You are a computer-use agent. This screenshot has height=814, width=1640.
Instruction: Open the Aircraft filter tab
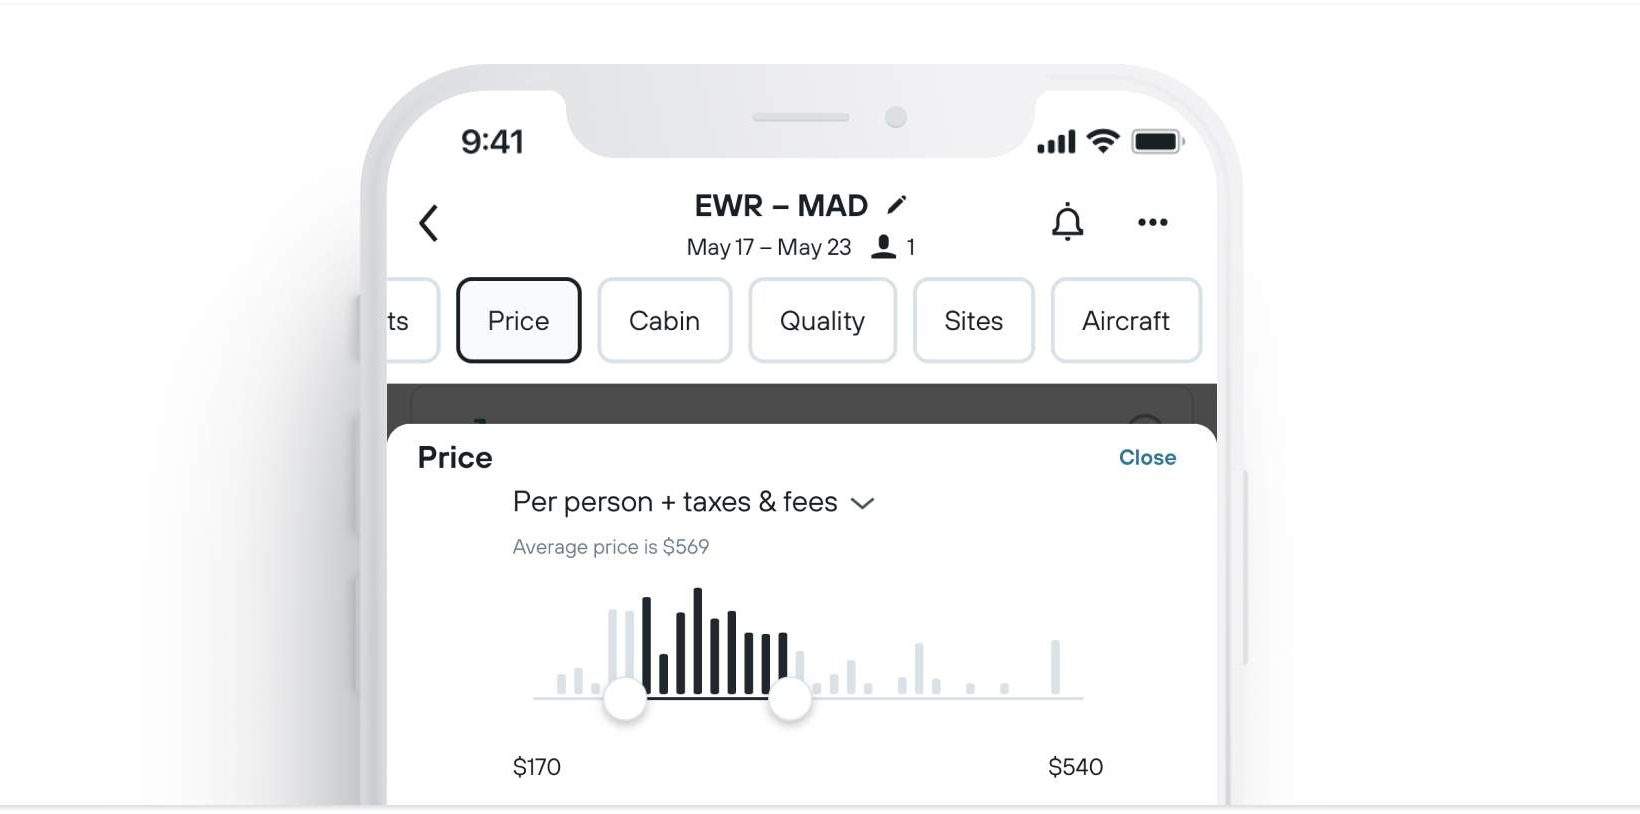pyautogui.click(x=1126, y=320)
